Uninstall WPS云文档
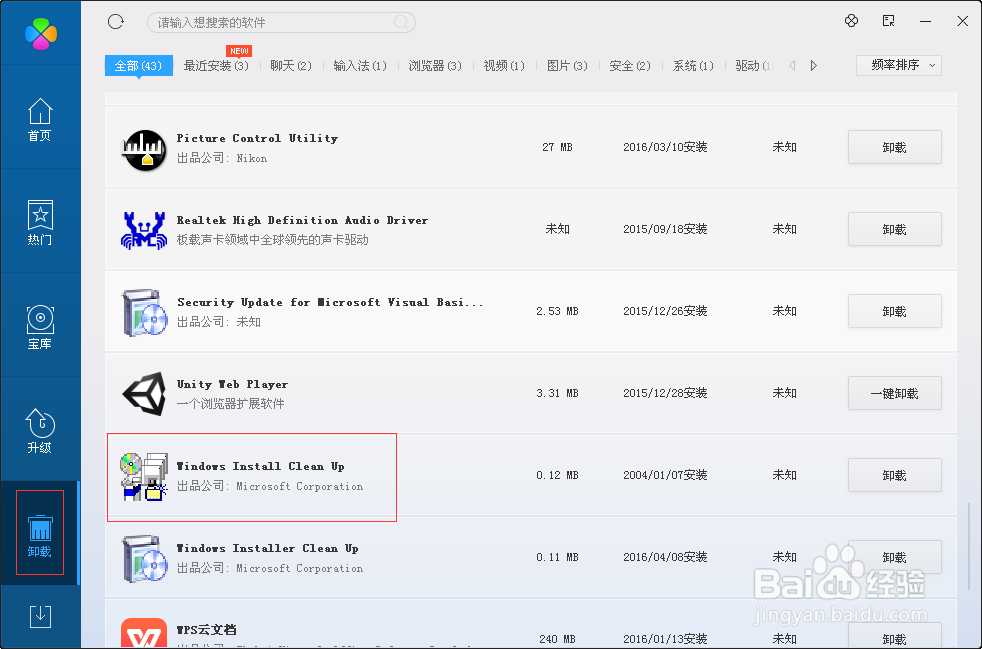 pos(894,636)
